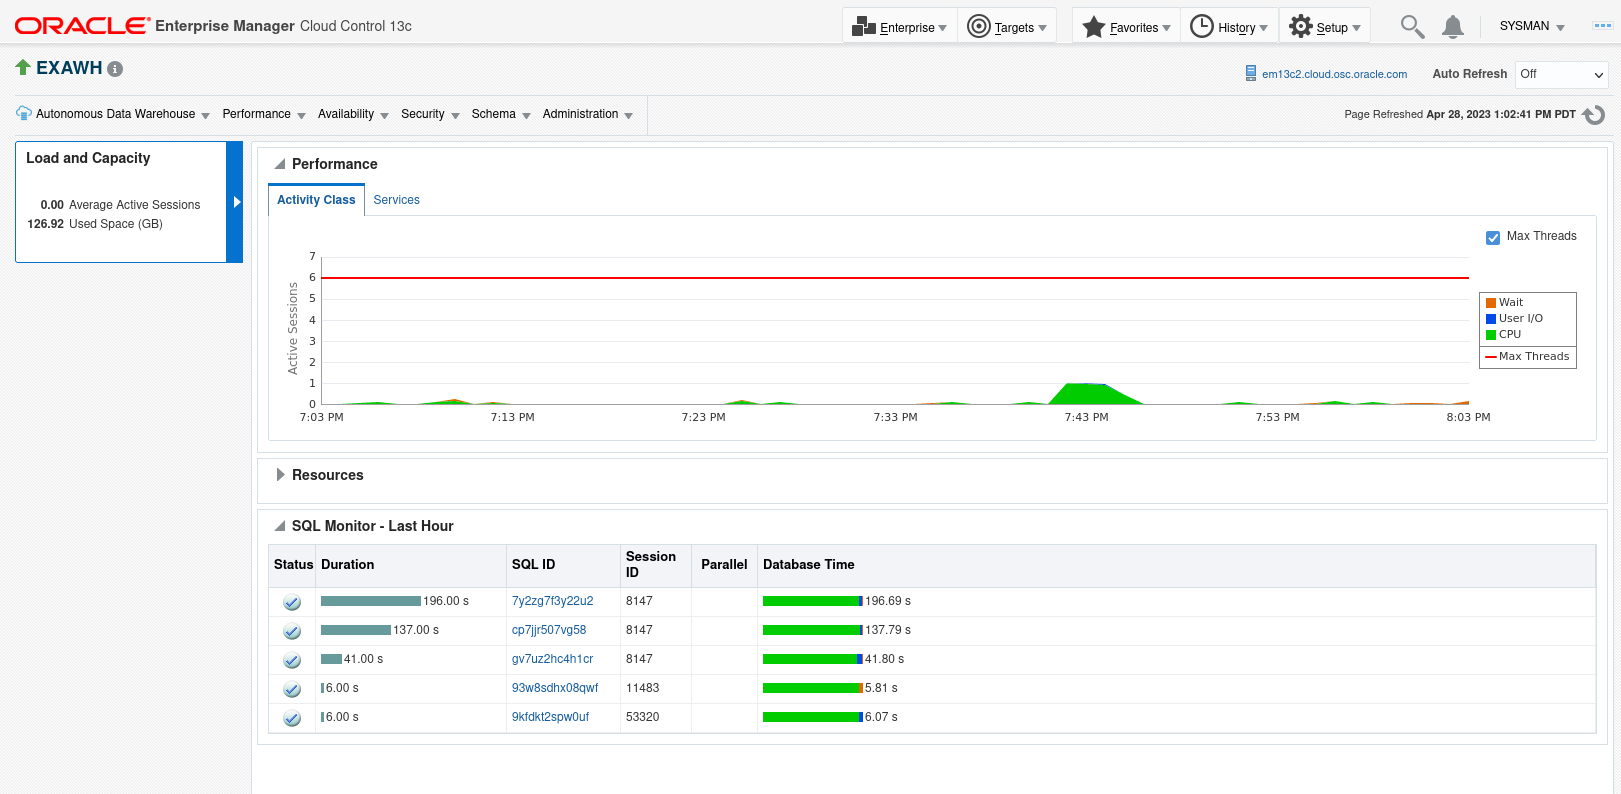Viewport: 1621px width, 794px height.
Task: Select the Activity Class tab
Action: tap(316, 200)
